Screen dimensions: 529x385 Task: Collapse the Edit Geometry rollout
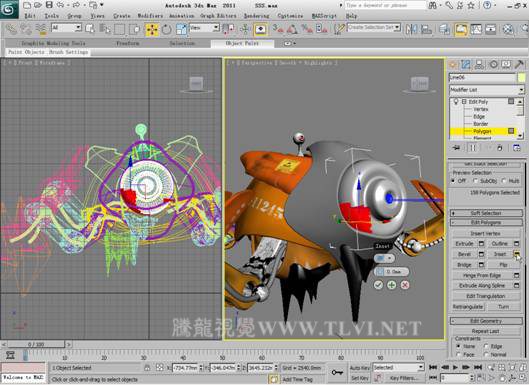(x=486, y=321)
